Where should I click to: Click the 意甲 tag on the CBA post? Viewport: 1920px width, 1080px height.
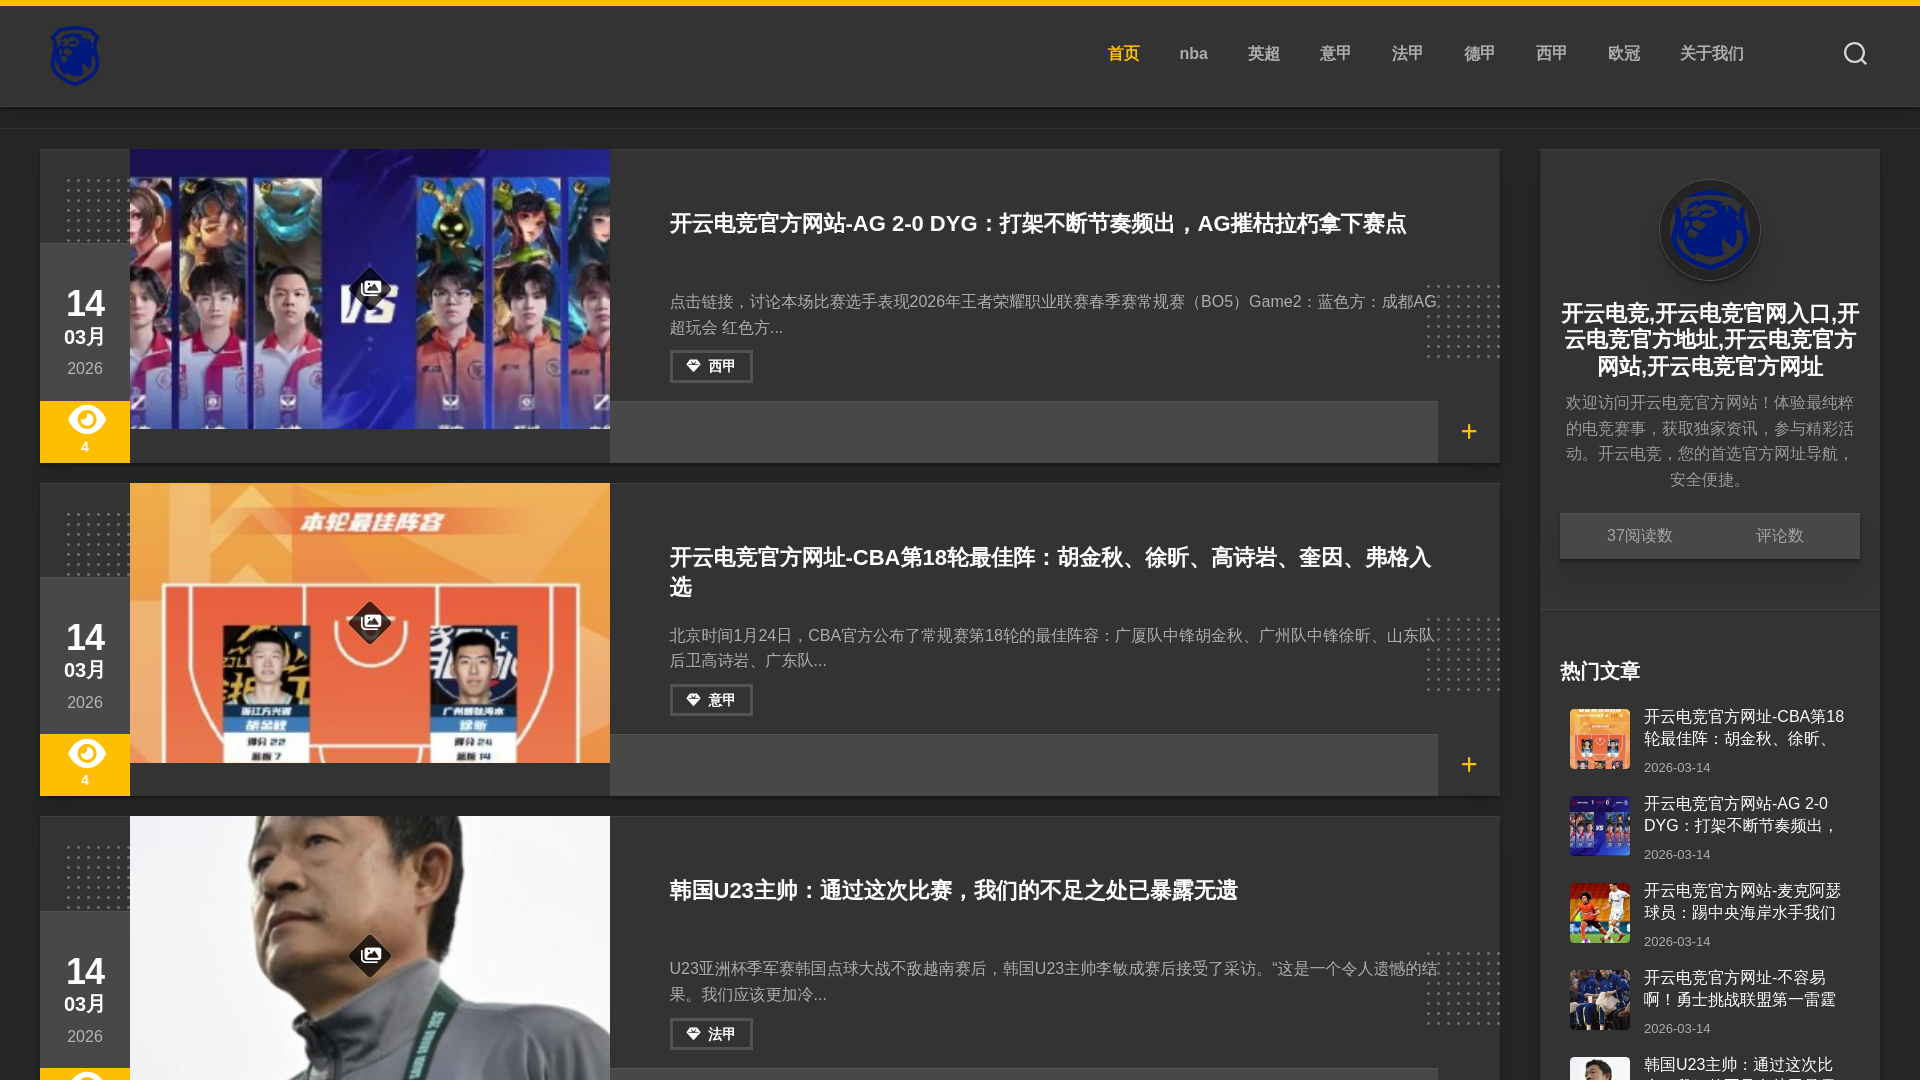711,700
